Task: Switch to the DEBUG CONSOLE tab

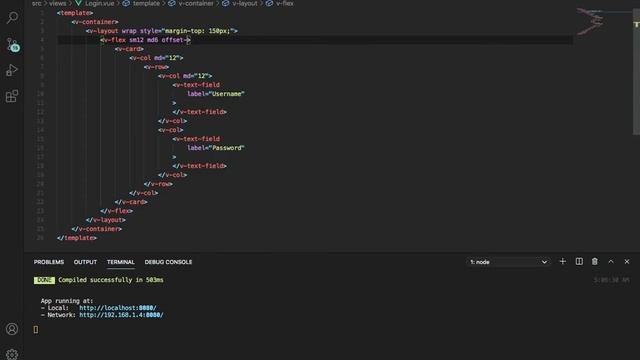Action: [168, 262]
